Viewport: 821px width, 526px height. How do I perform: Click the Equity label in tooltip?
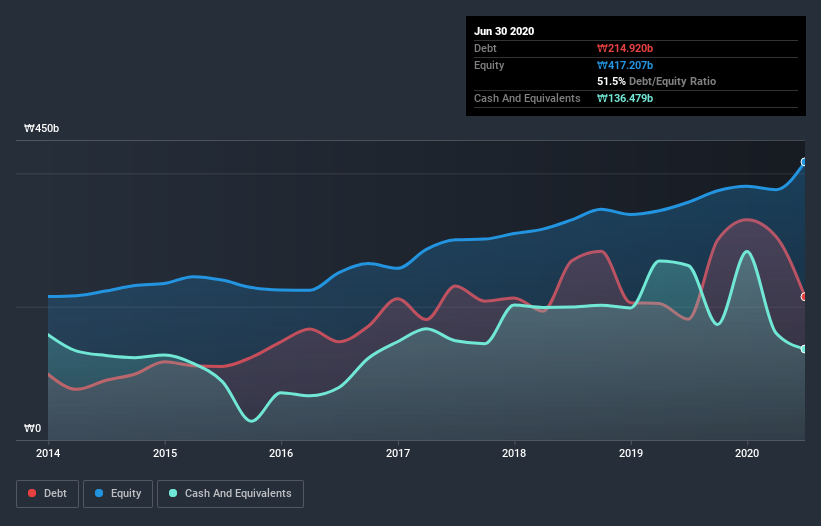[x=489, y=65]
